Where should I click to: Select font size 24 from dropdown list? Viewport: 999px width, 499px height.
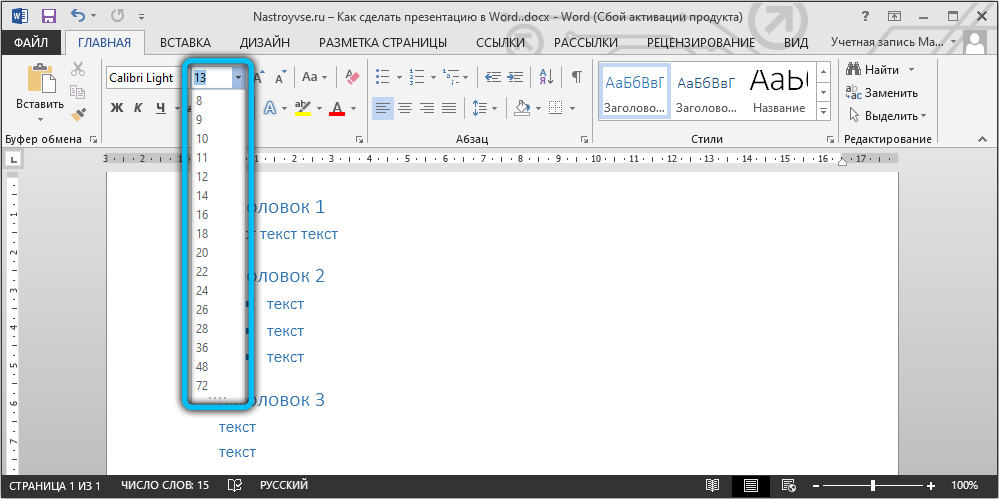click(202, 290)
